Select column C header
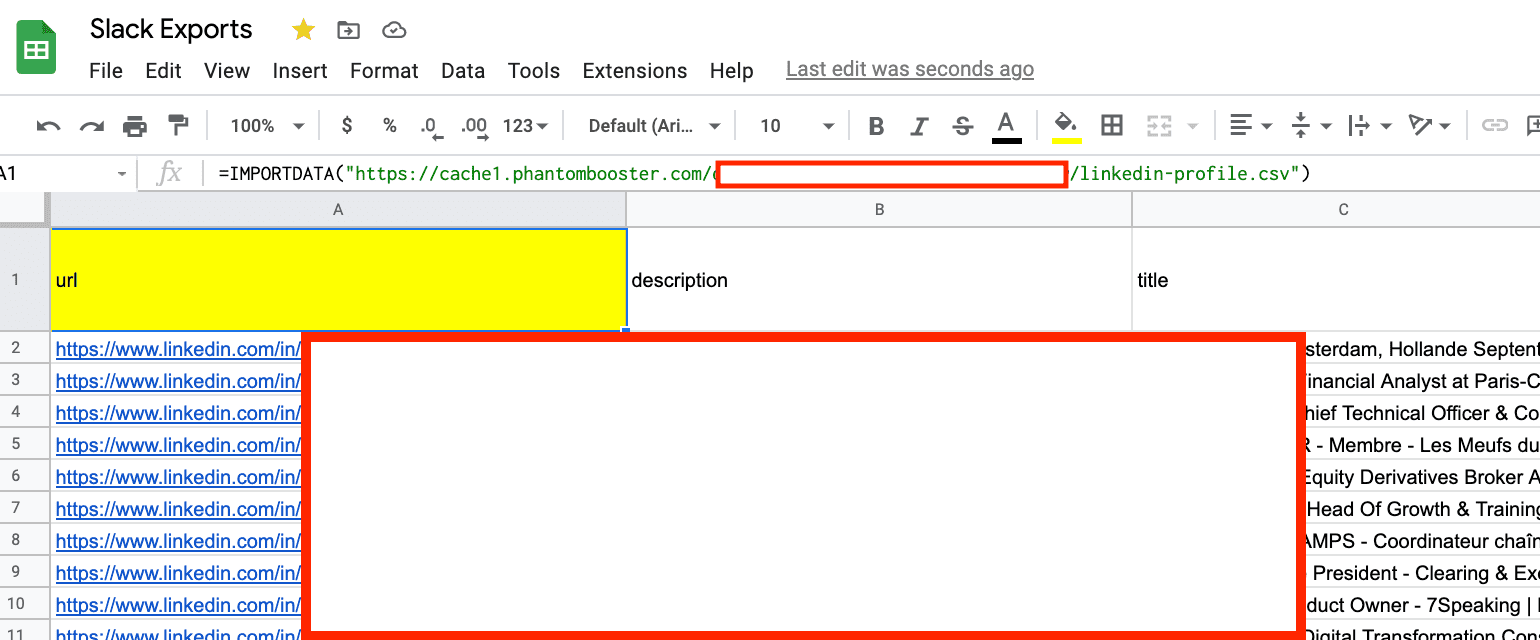Viewport: 1540px width, 640px height. (1336, 209)
